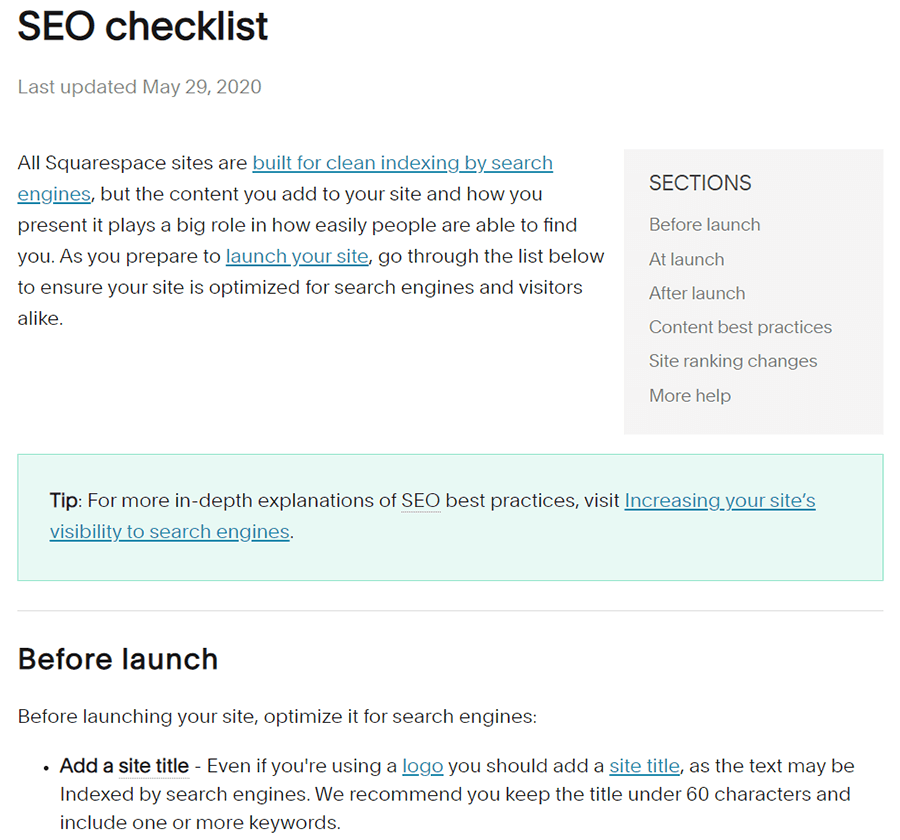
Task: Click the SECTIONS sidebar header
Action: (700, 183)
